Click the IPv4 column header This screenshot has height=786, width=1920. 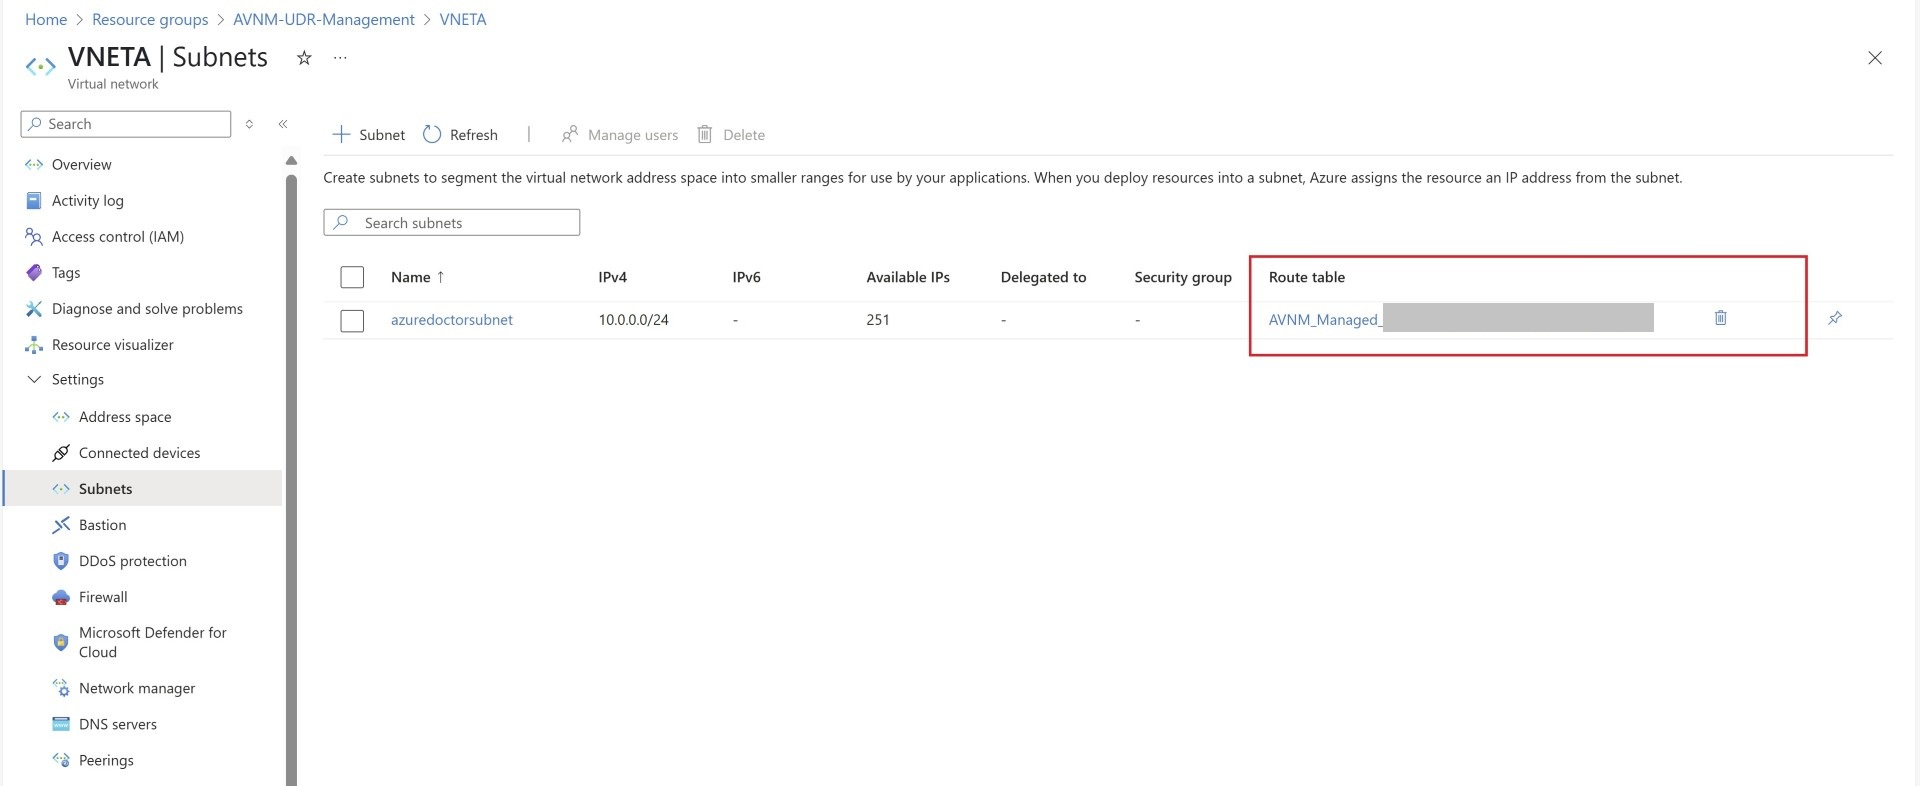(x=613, y=278)
